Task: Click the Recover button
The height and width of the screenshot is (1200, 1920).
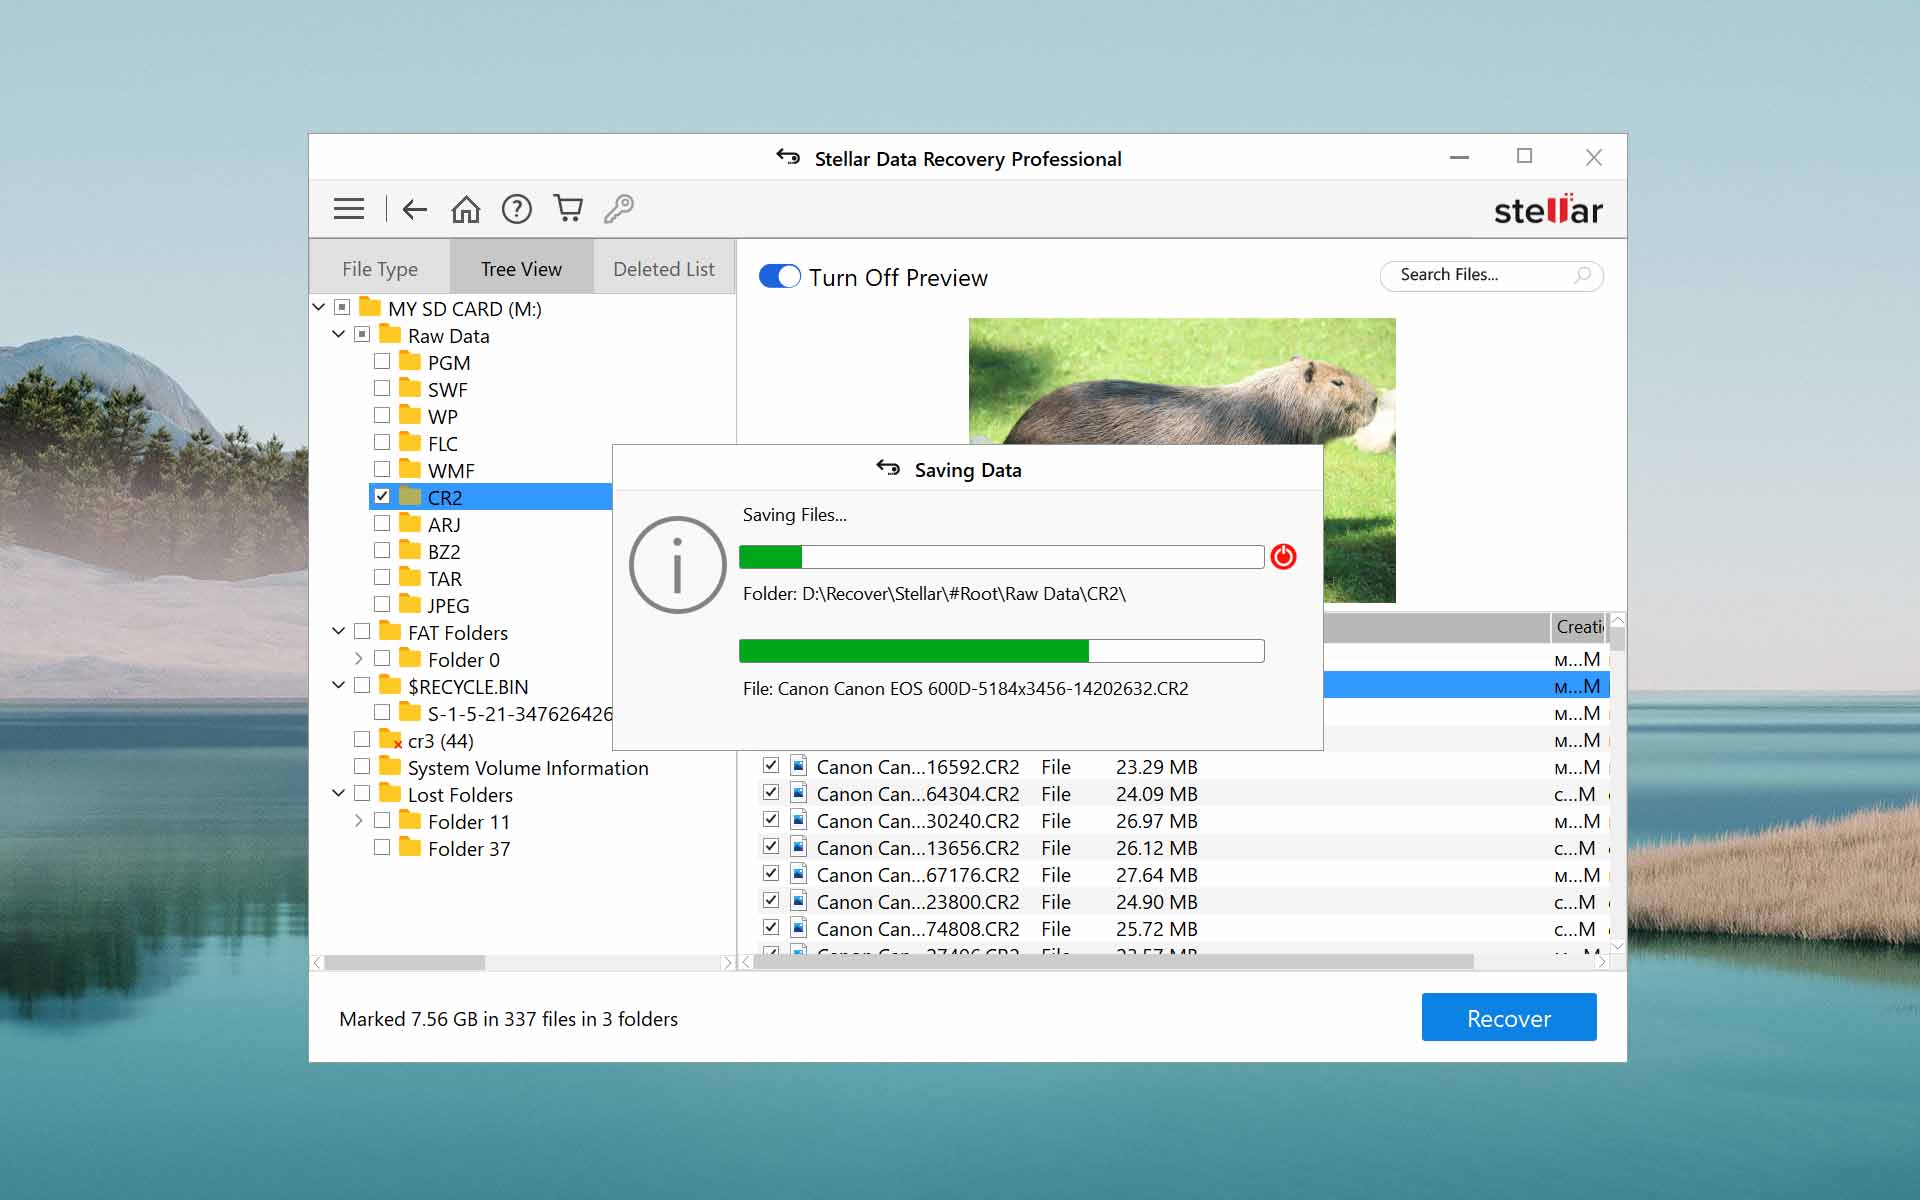Action: pos(1508,1016)
